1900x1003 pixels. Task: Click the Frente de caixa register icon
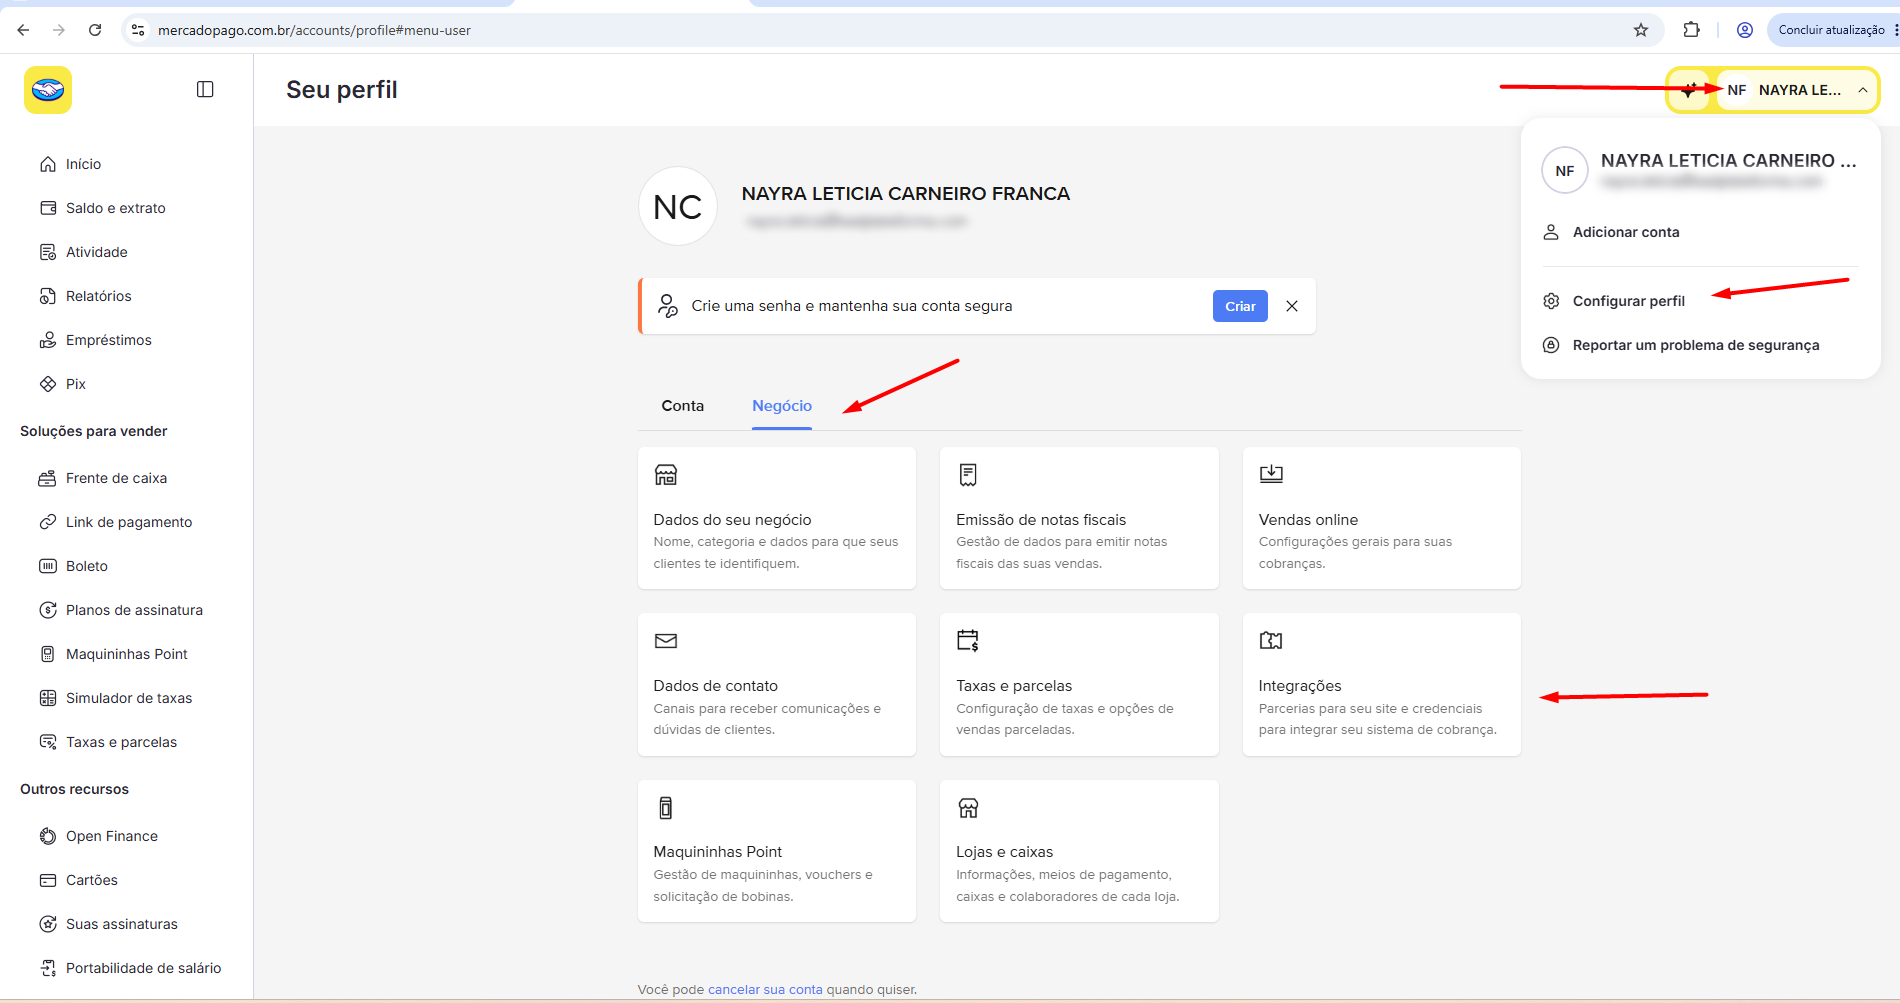(48, 478)
